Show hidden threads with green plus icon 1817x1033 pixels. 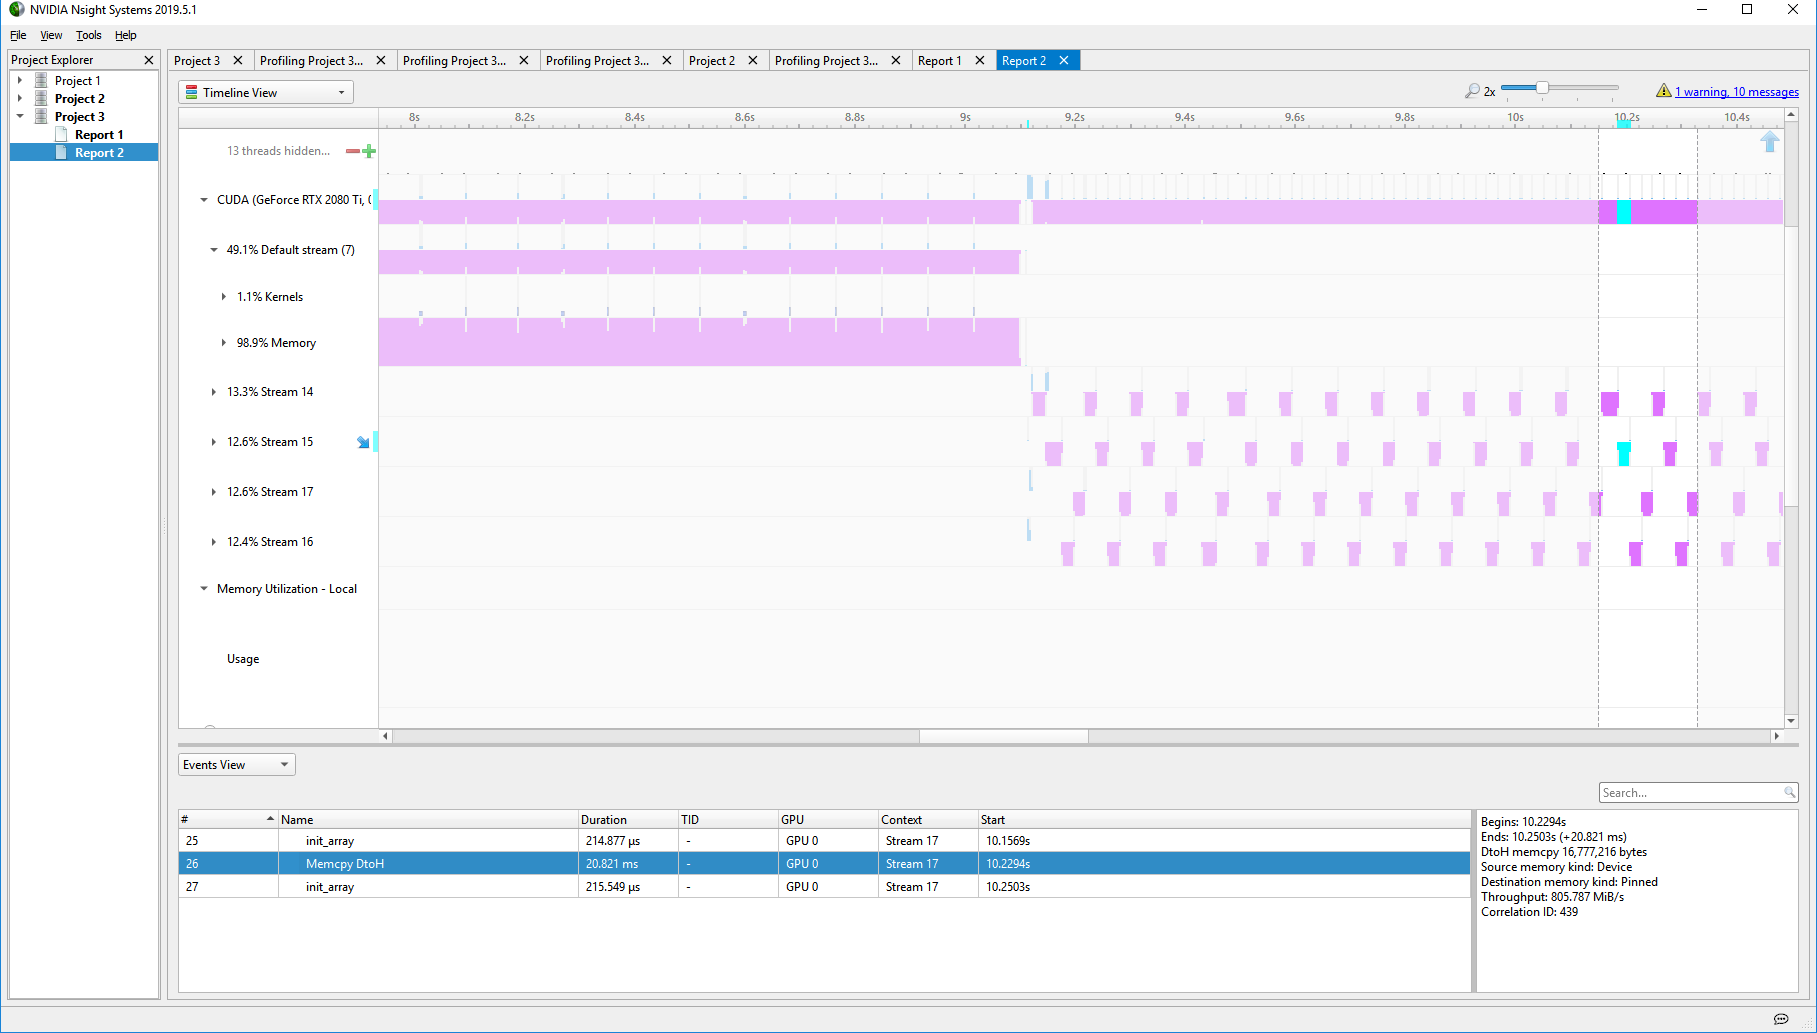coord(369,151)
